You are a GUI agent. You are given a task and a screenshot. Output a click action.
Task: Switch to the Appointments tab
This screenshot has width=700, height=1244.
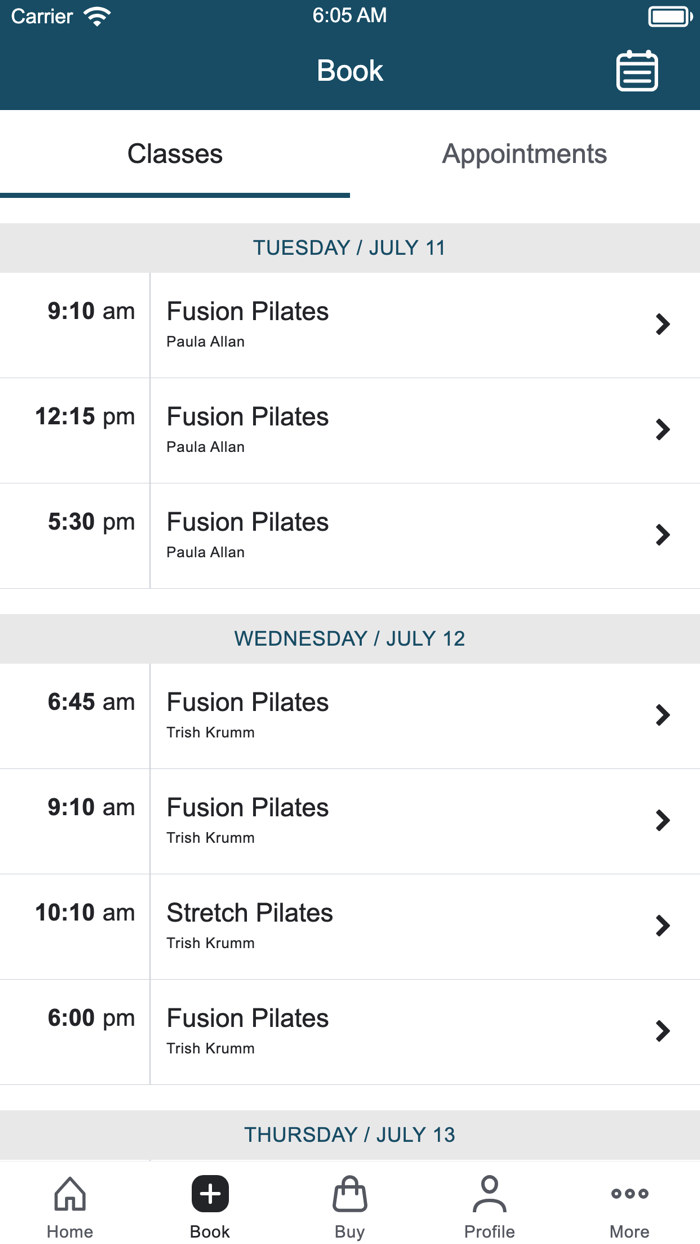pos(524,153)
